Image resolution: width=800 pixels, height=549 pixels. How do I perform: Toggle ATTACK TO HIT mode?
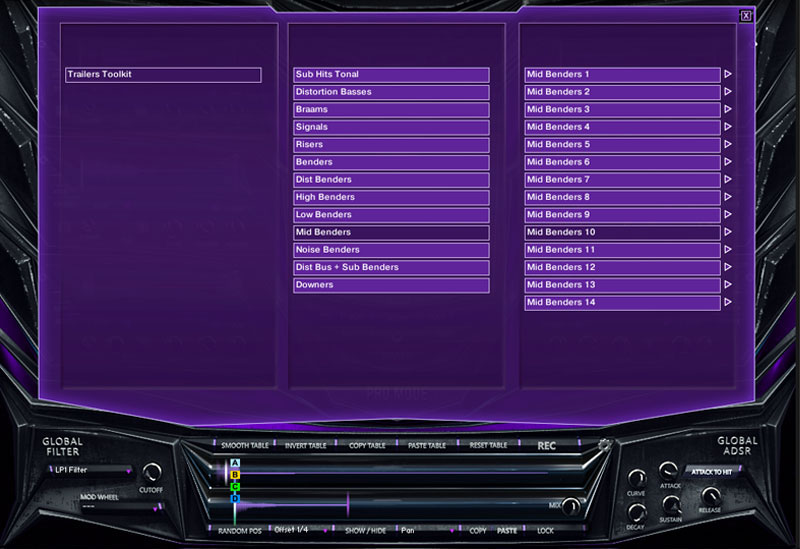[712, 472]
